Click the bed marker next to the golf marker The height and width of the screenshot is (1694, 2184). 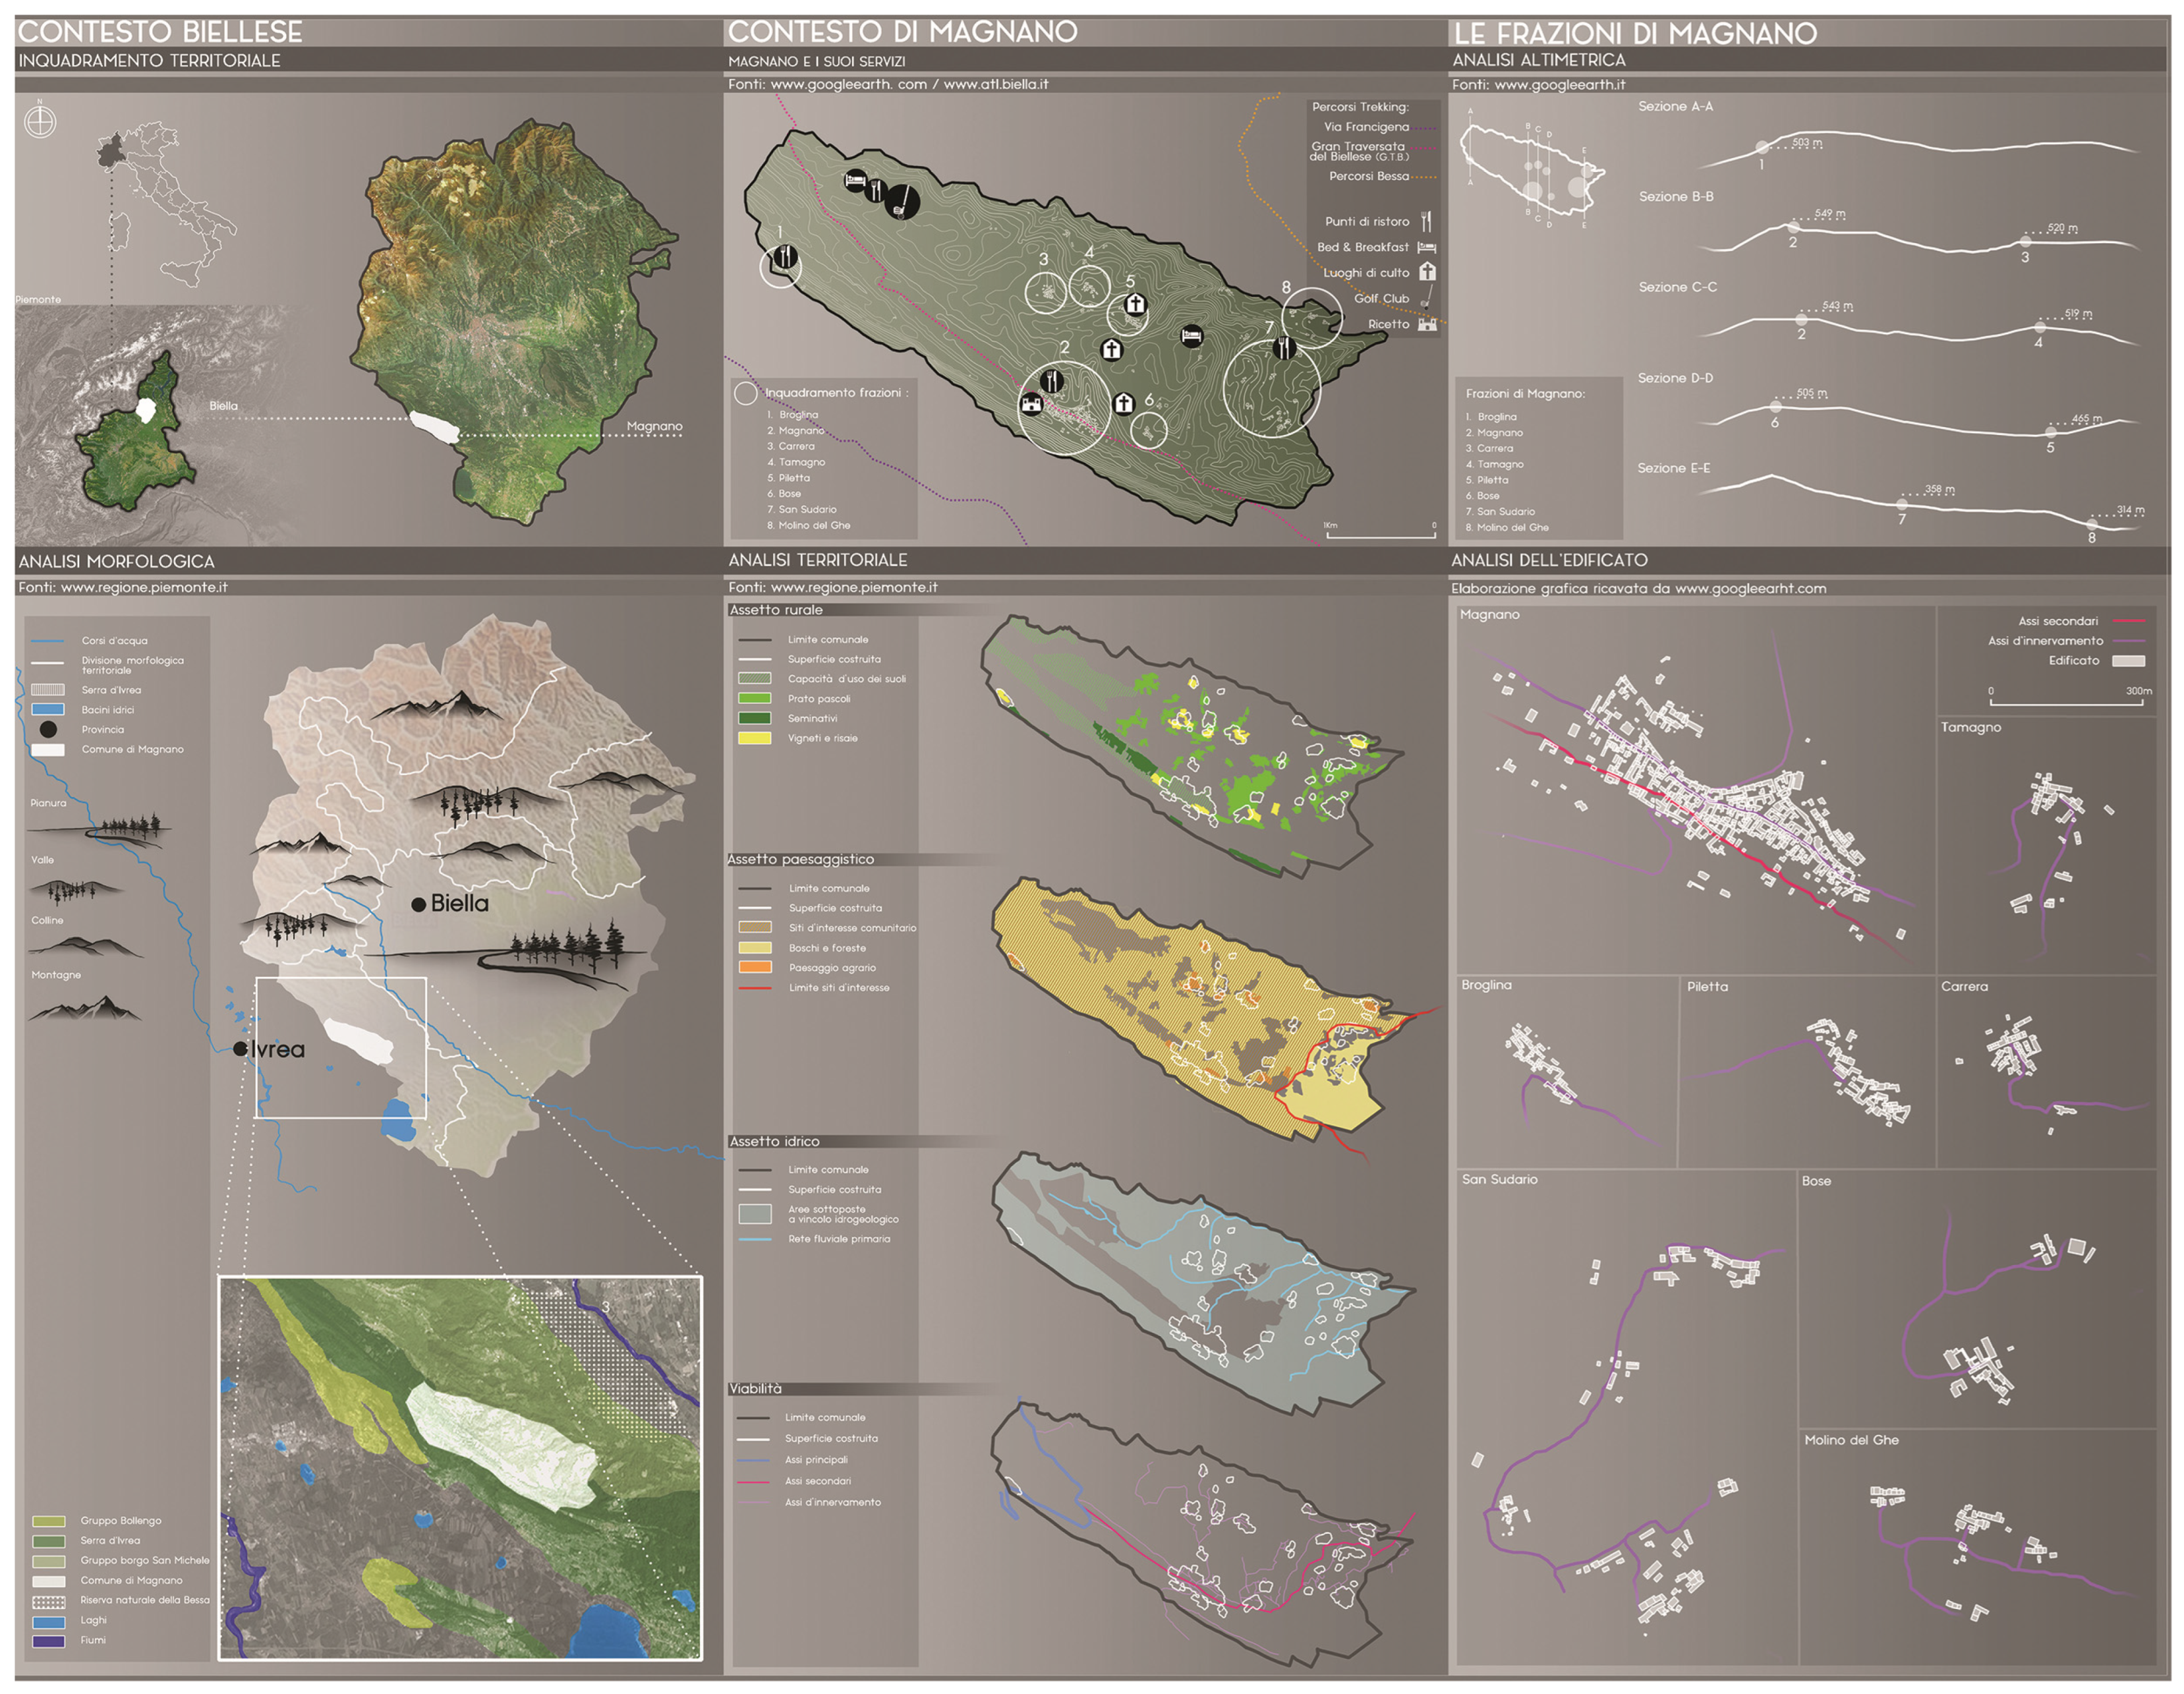click(x=855, y=180)
